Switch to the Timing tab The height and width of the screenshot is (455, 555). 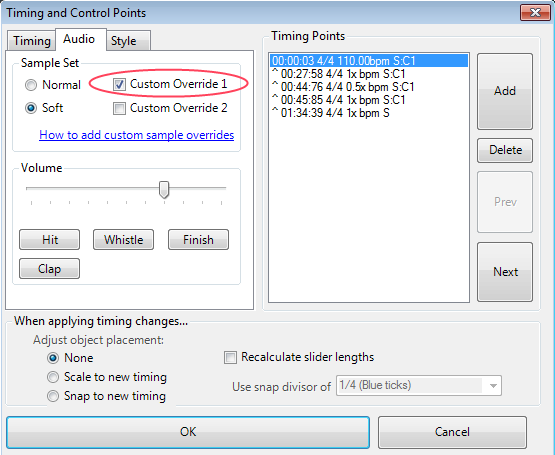pos(32,41)
